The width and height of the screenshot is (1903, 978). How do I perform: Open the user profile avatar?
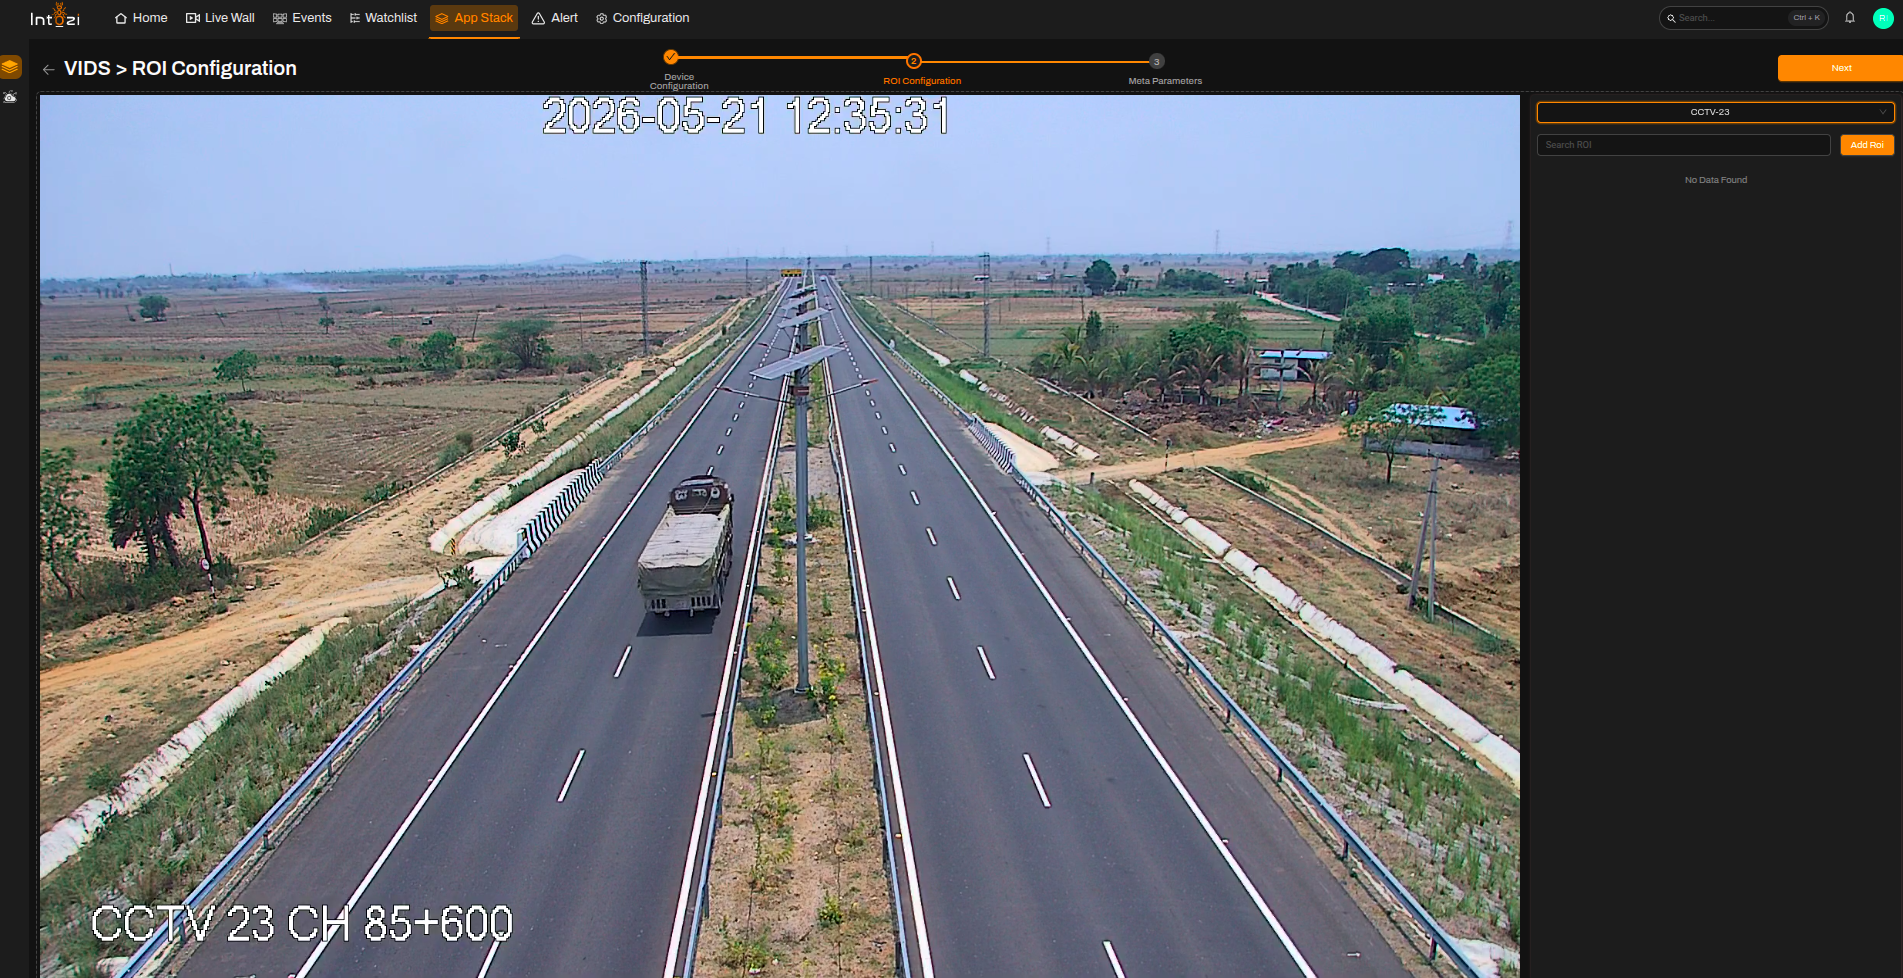pos(1883,18)
